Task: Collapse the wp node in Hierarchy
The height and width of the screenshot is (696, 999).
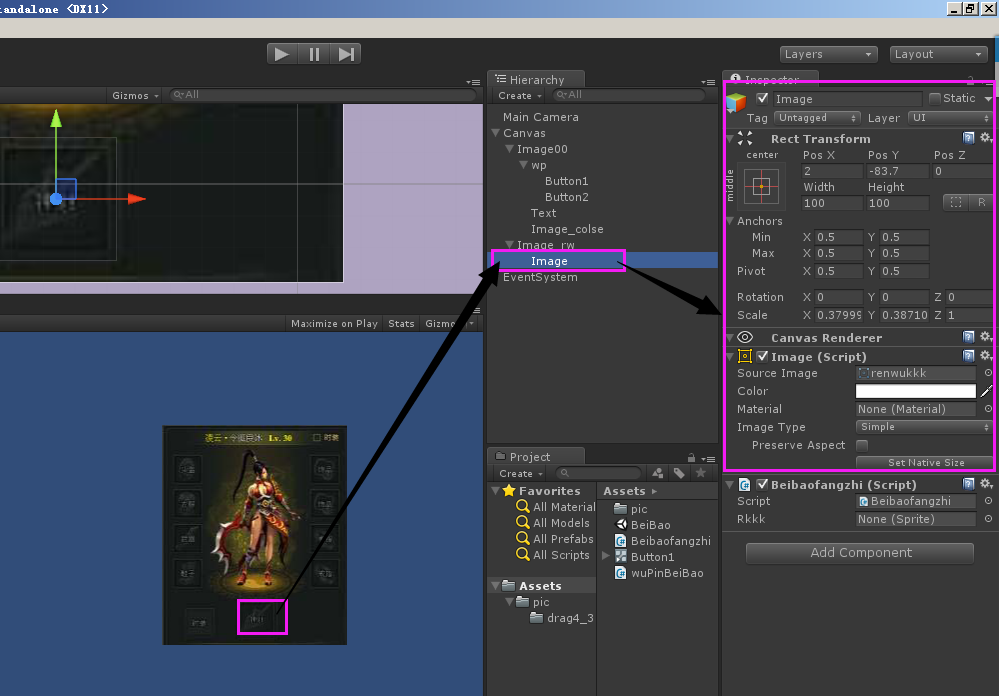Action: tap(523, 164)
